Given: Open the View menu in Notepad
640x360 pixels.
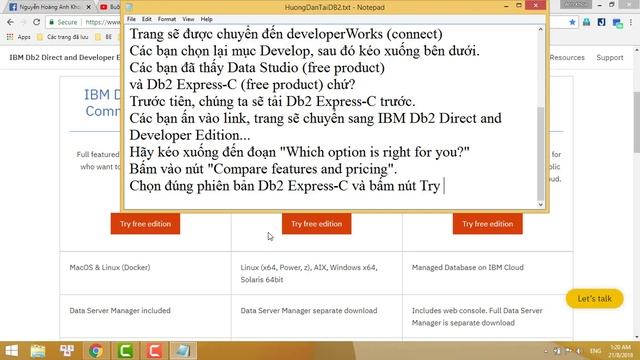Looking at the screenshot, I should (188, 19).
